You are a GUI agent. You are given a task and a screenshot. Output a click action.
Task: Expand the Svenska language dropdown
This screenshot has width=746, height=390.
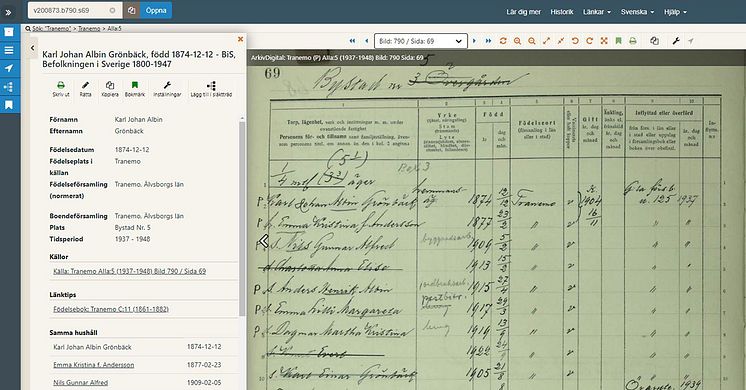click(x=637, y=12)
